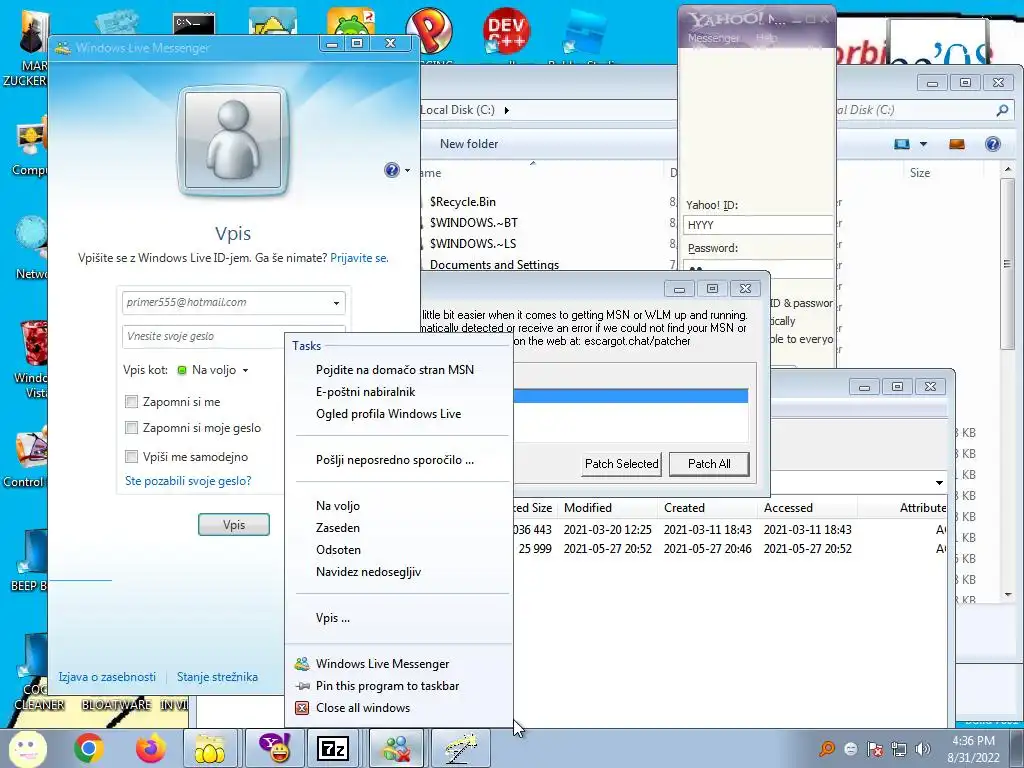Open the command prompt desktop icon

[194, 24]
